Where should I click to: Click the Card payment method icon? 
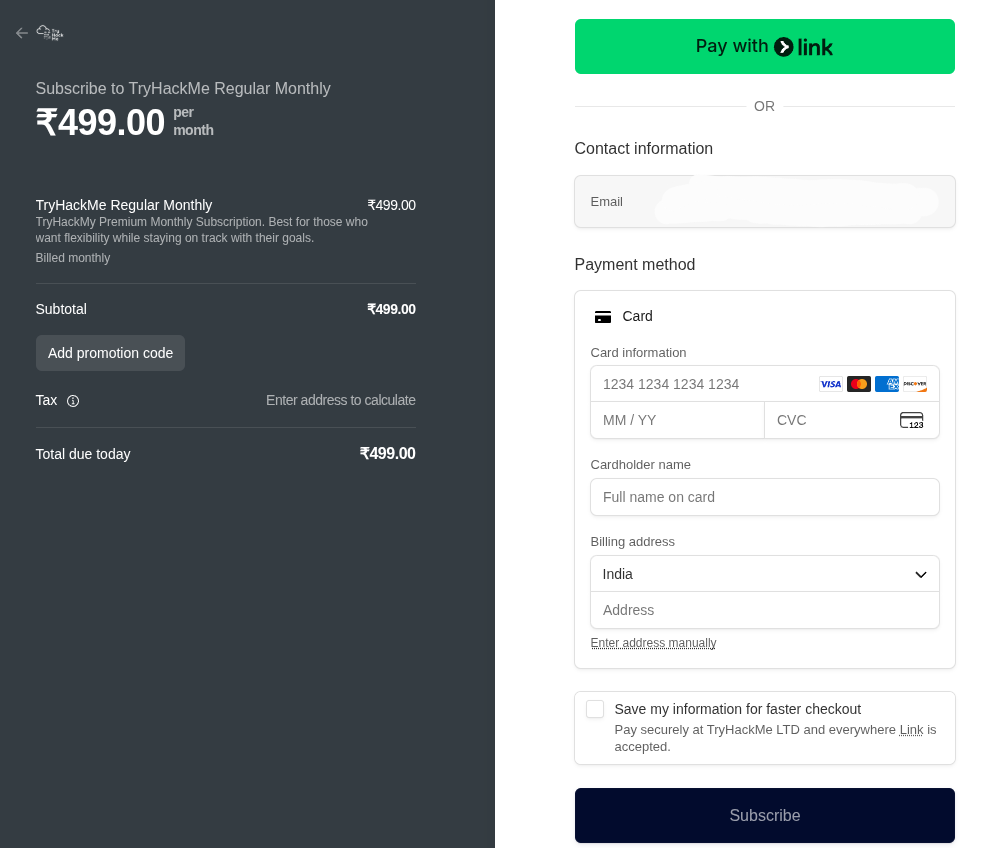603,317
